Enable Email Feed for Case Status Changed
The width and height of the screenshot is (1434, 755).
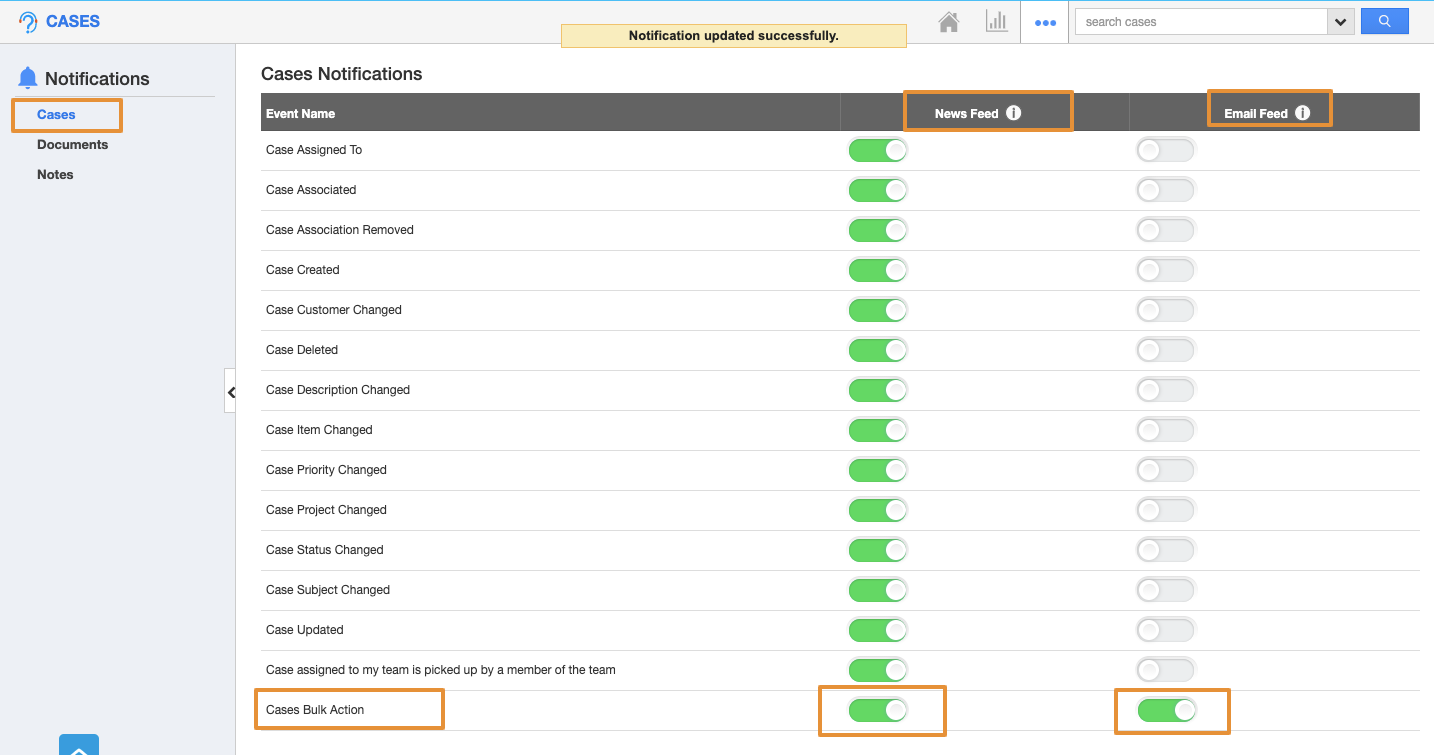point(1165,550)
